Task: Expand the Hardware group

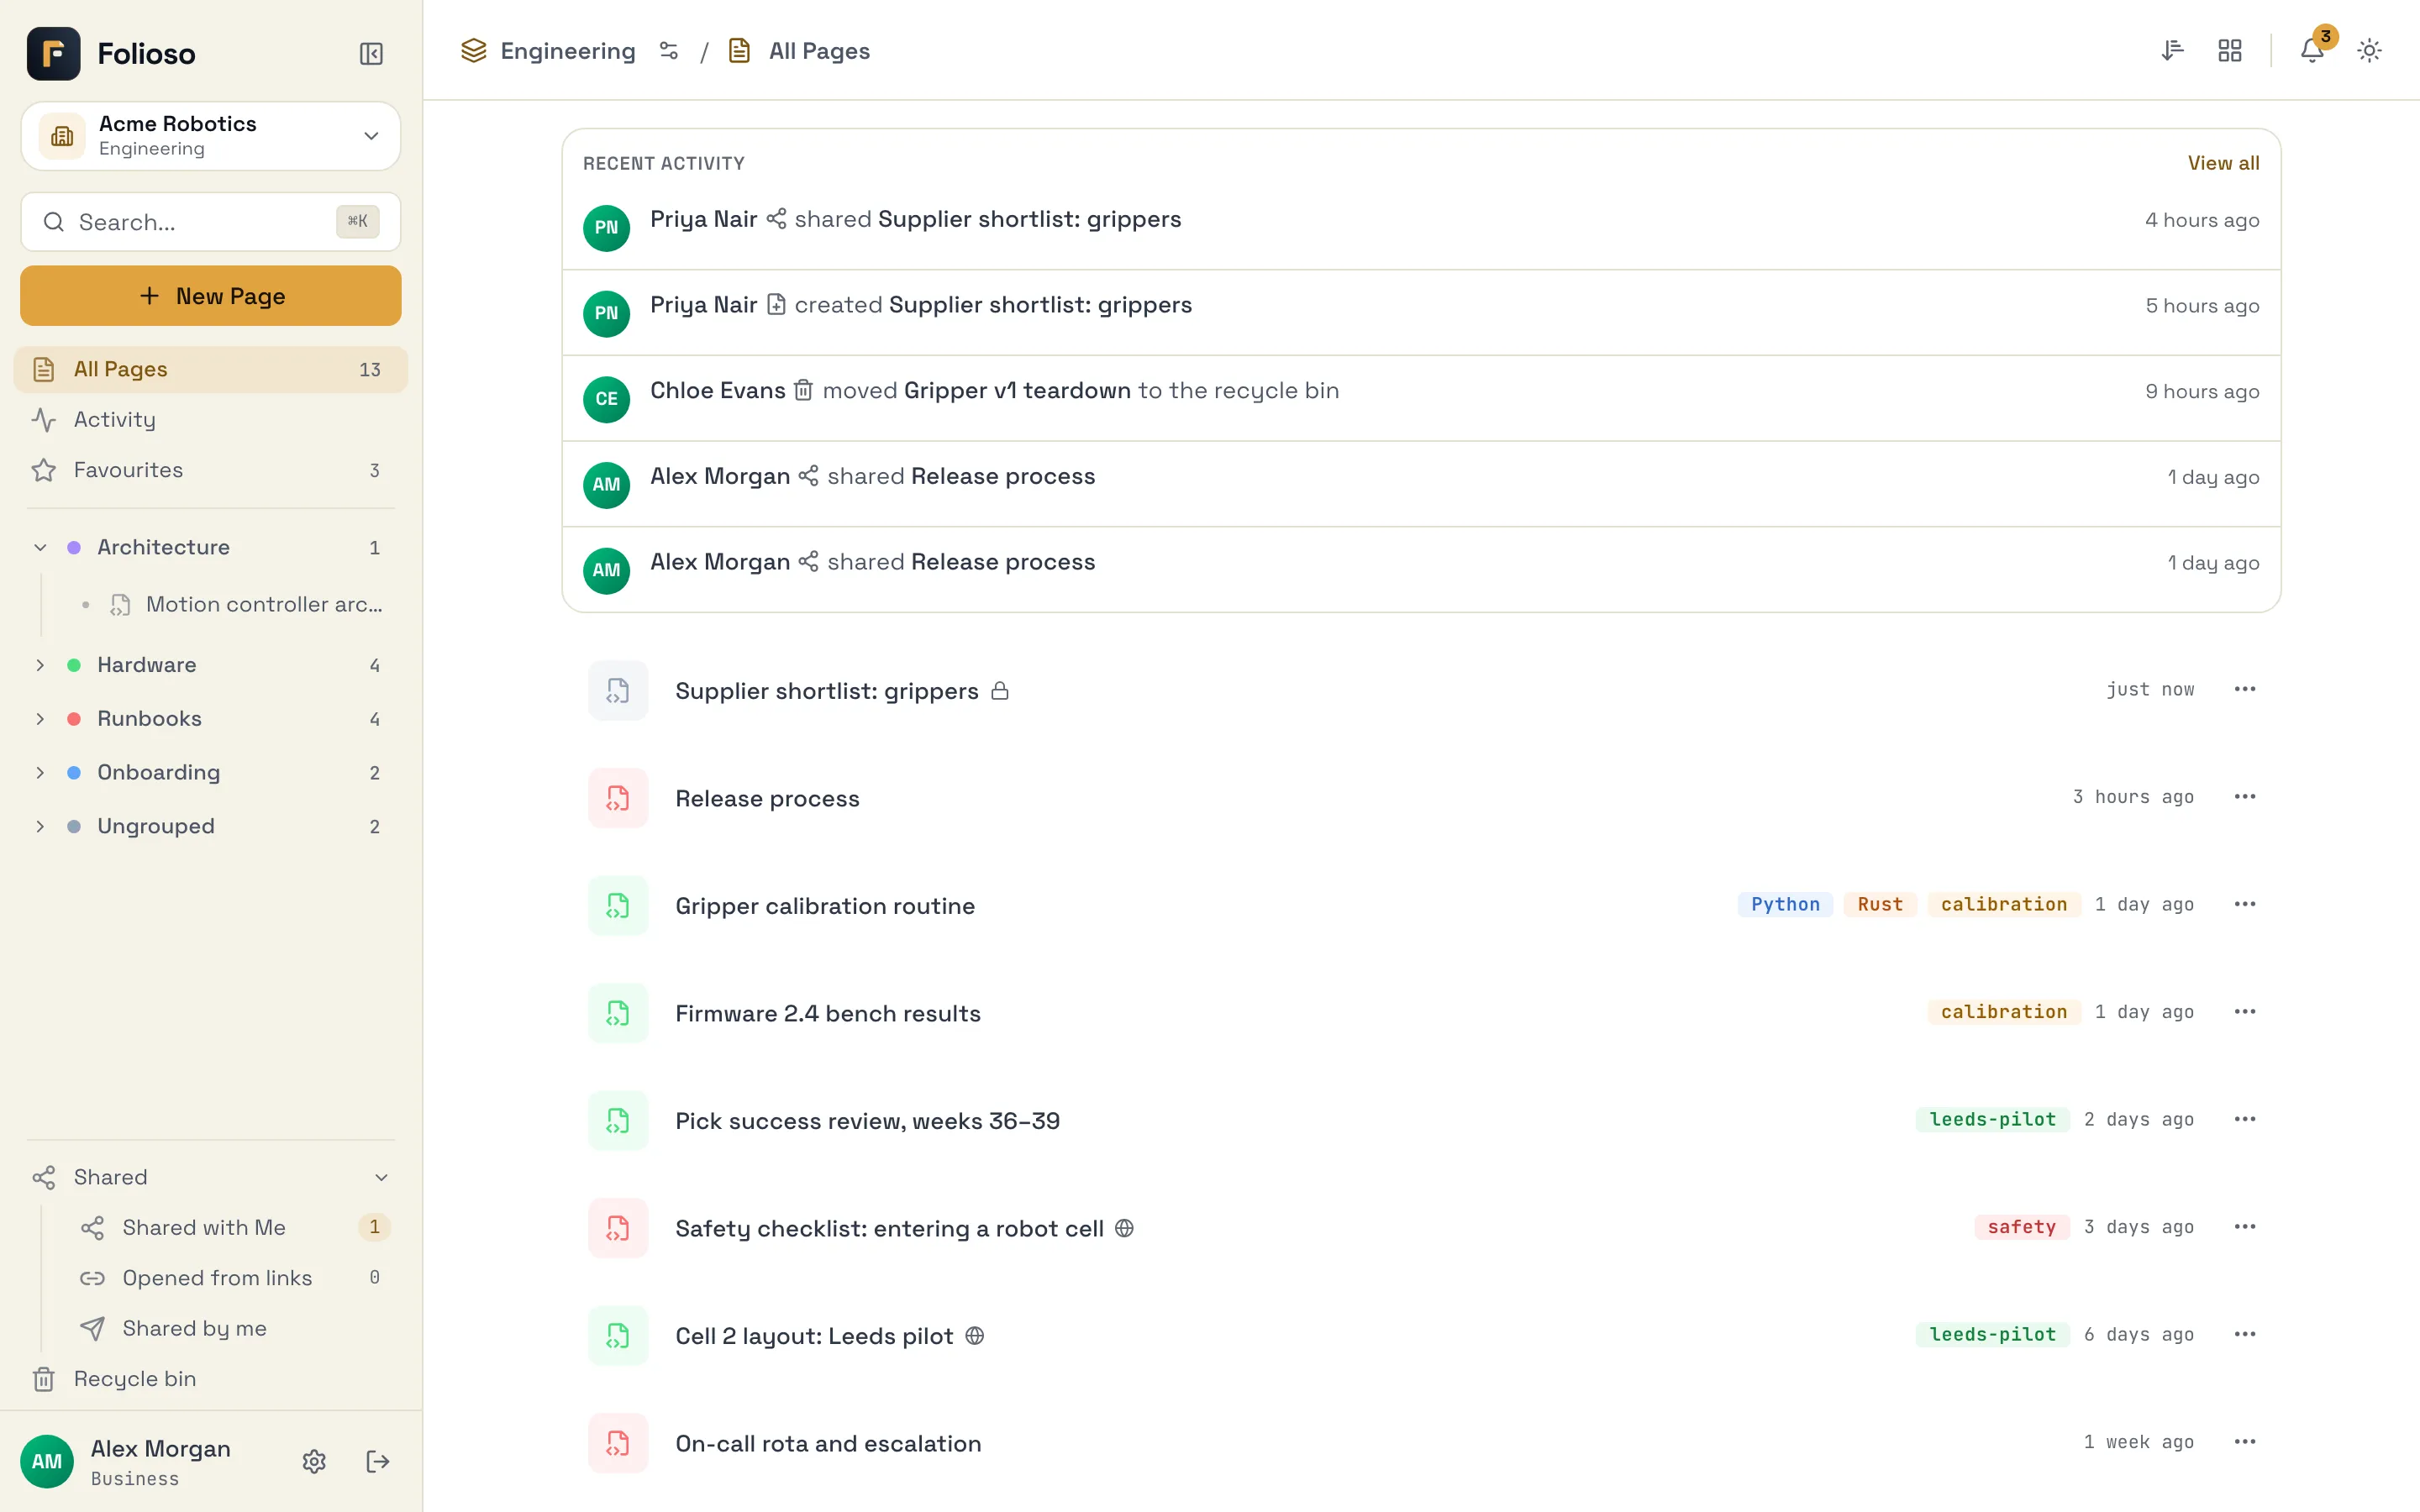Action: tap(40, 665)
